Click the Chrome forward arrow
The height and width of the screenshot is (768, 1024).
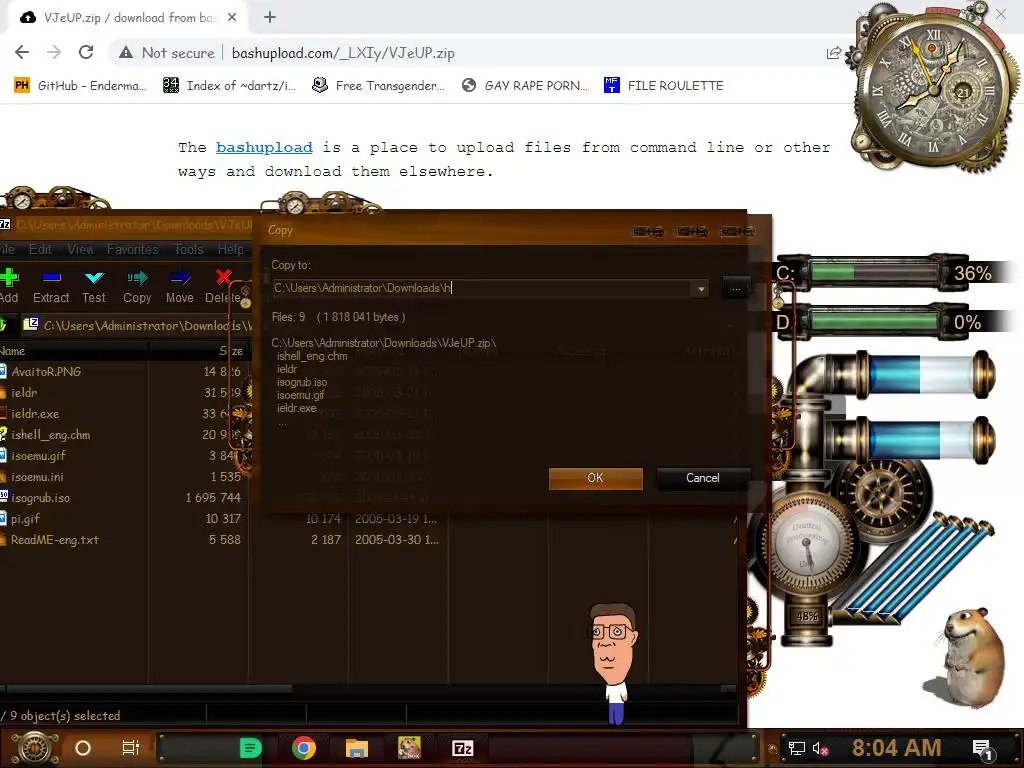54,52
